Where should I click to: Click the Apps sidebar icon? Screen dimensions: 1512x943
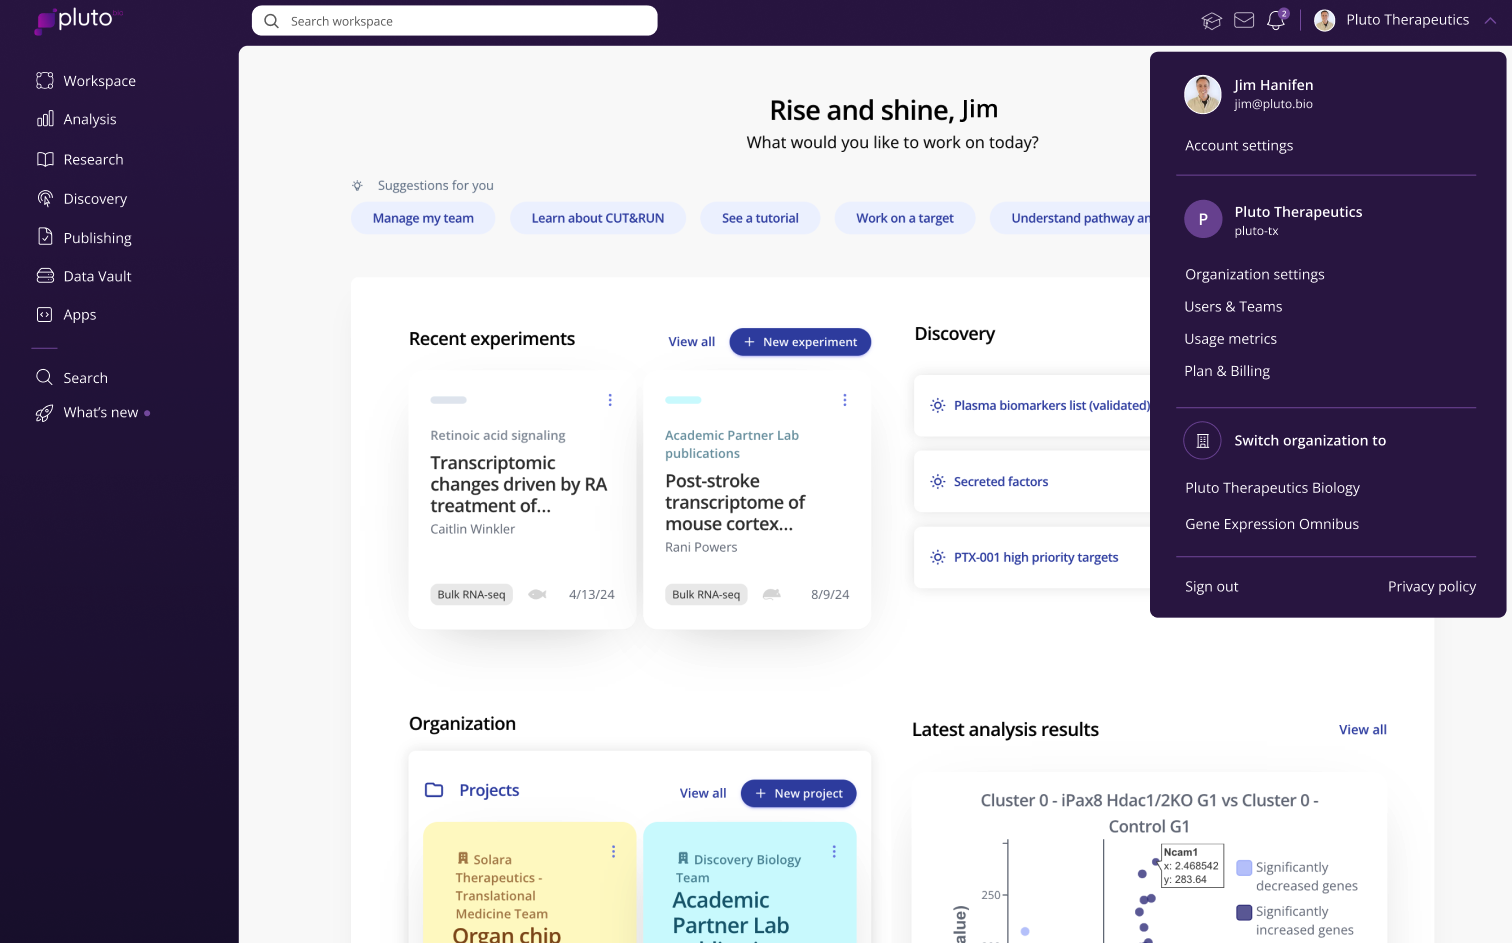point(45,314)
